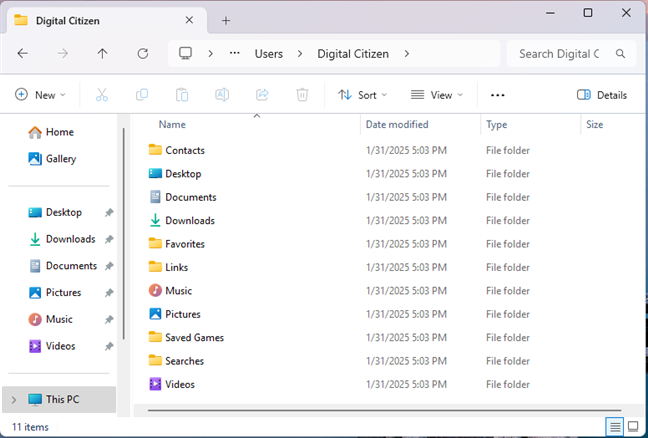This screenshot has height=438, width=648.
Task: Click chevron after This PC icon in address bar
Action: coord(210,54)
